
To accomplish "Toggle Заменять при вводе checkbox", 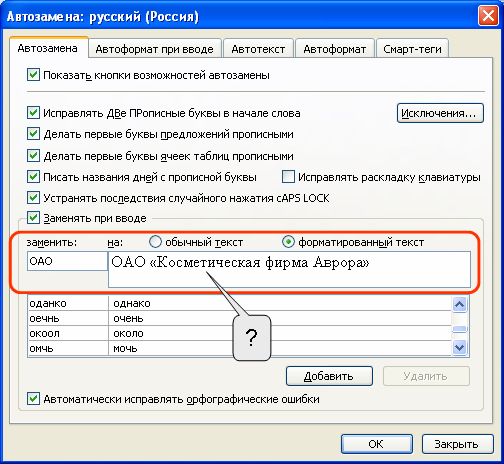I will click(33, 218).
